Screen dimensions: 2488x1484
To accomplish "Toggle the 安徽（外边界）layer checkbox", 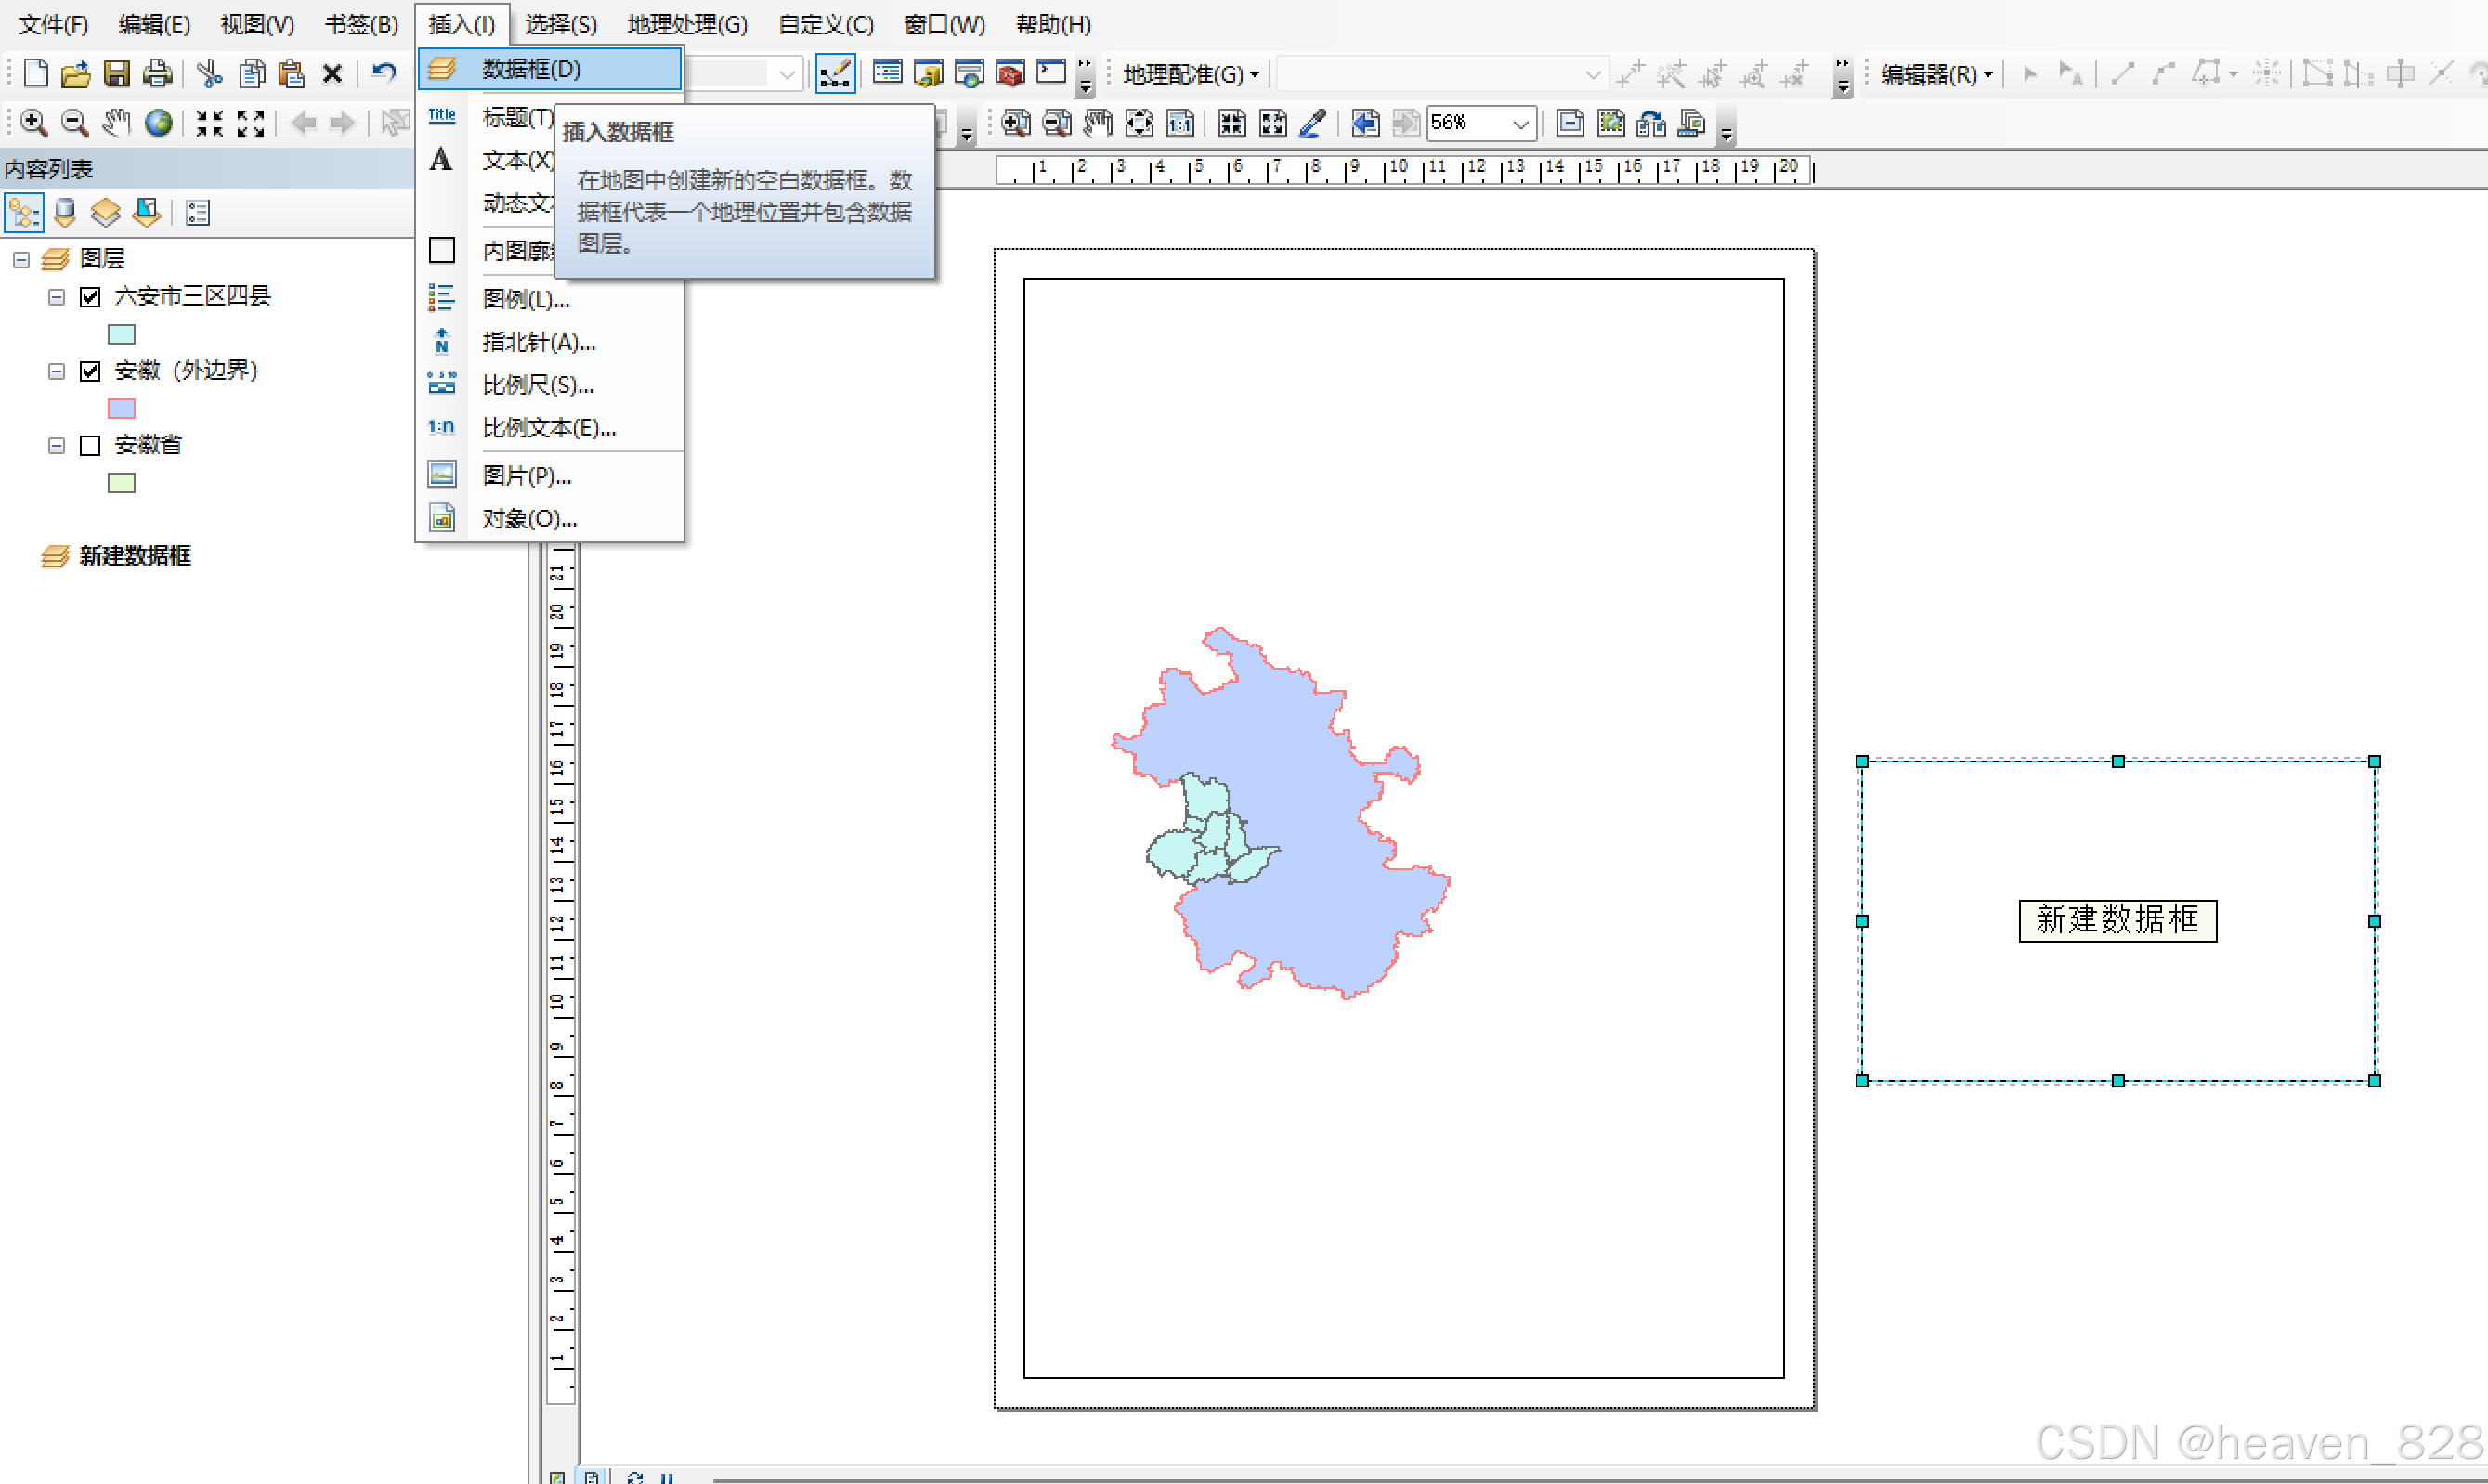I will 90,371.
